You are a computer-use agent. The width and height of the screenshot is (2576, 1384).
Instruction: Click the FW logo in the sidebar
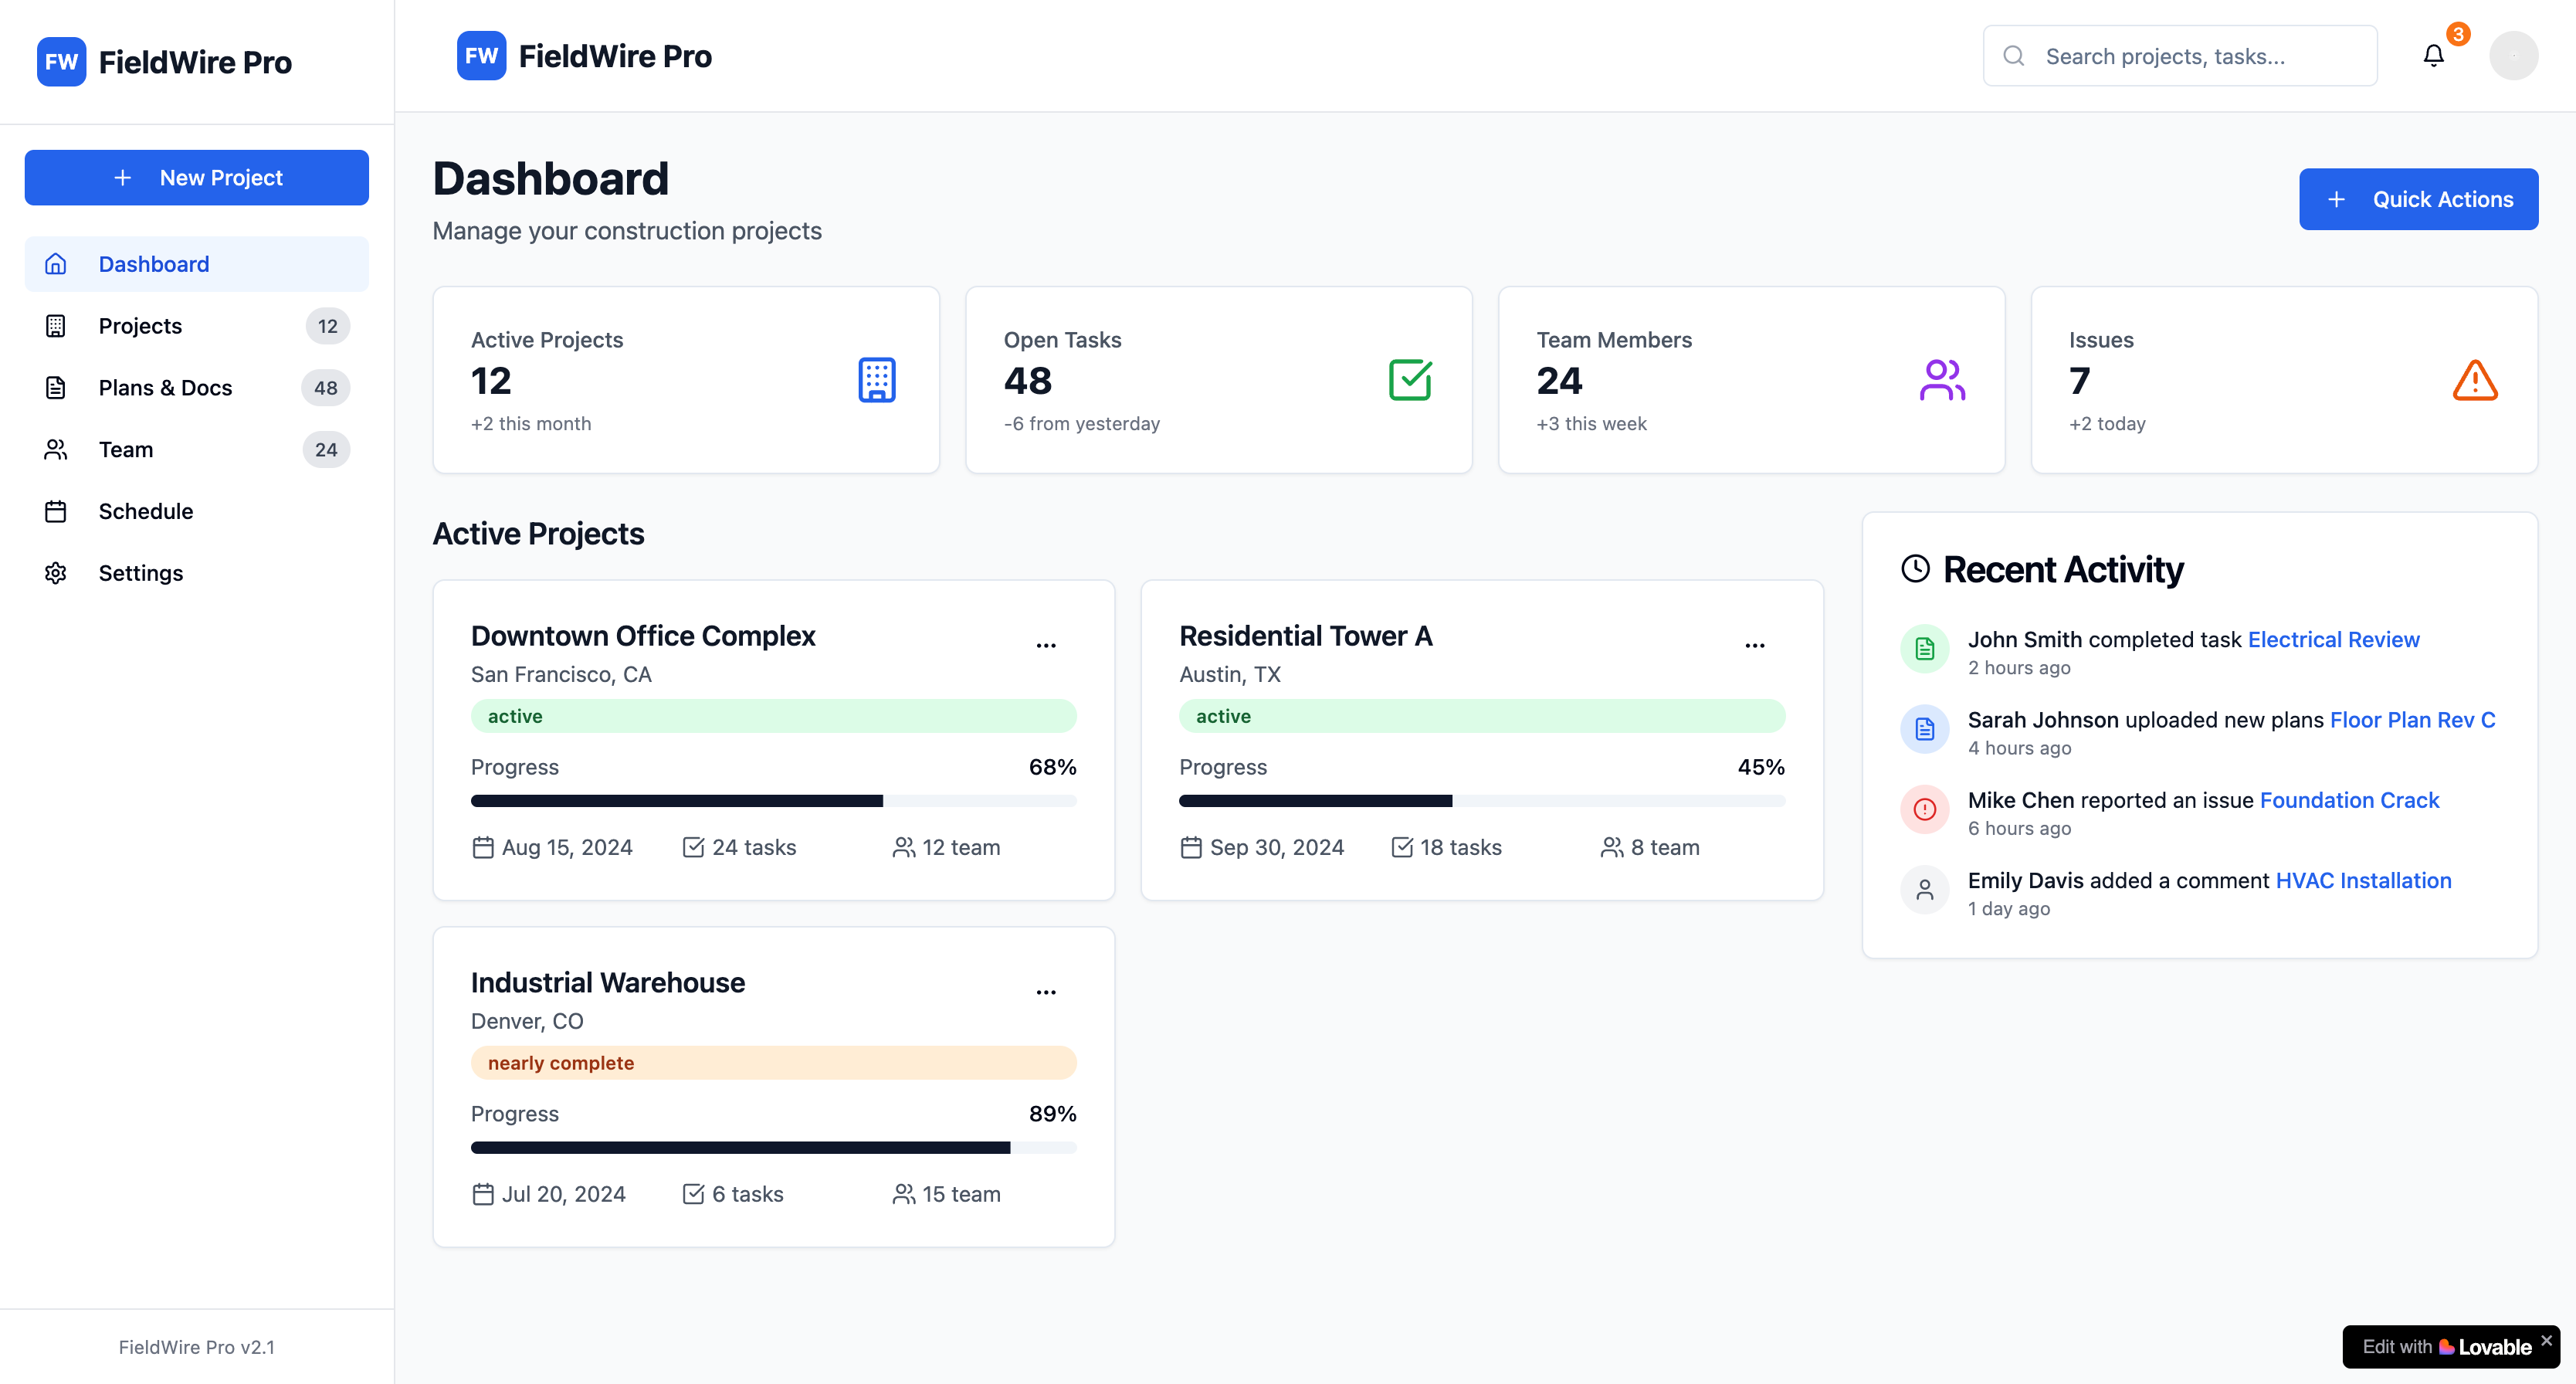tap(61, 62)
